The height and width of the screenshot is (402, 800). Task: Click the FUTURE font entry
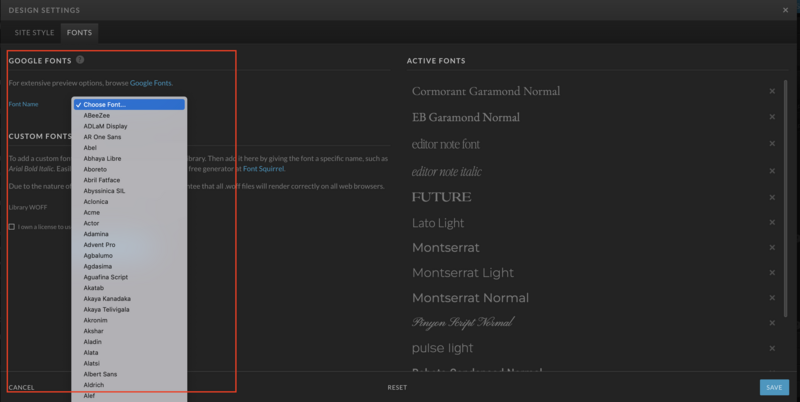pos(441,197)
